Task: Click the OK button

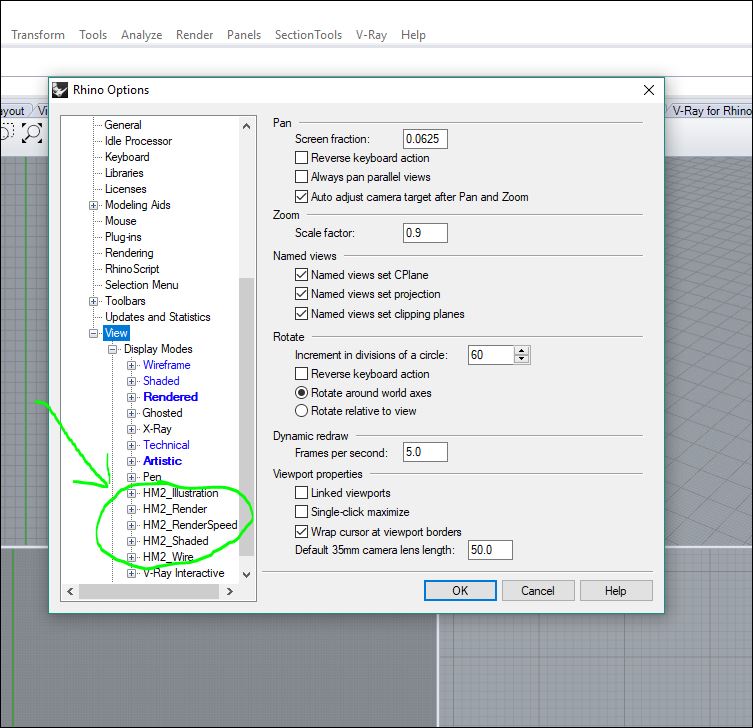Action: (x=460, y=591)
